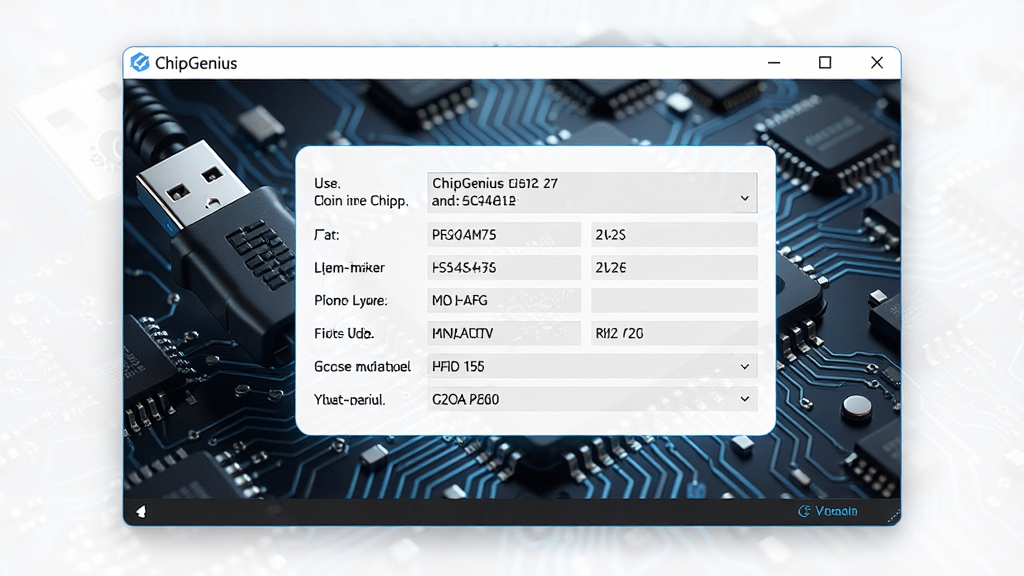The width and height of the screenshot is (1024, 576).
Task: Click the refresh icon beside Vomaln
Action: click(x=804, y=511)
